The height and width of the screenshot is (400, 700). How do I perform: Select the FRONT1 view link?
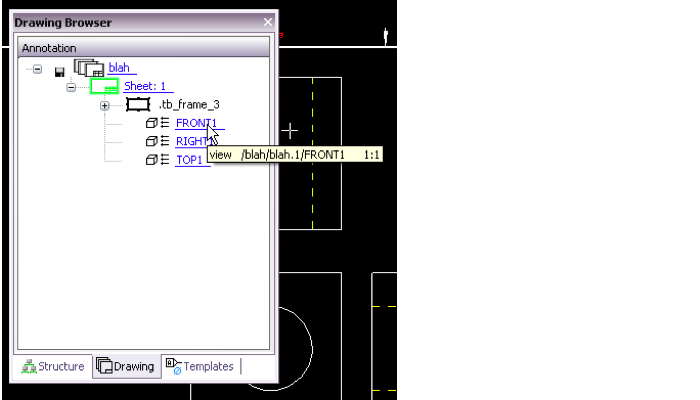(x=195, y=123)
